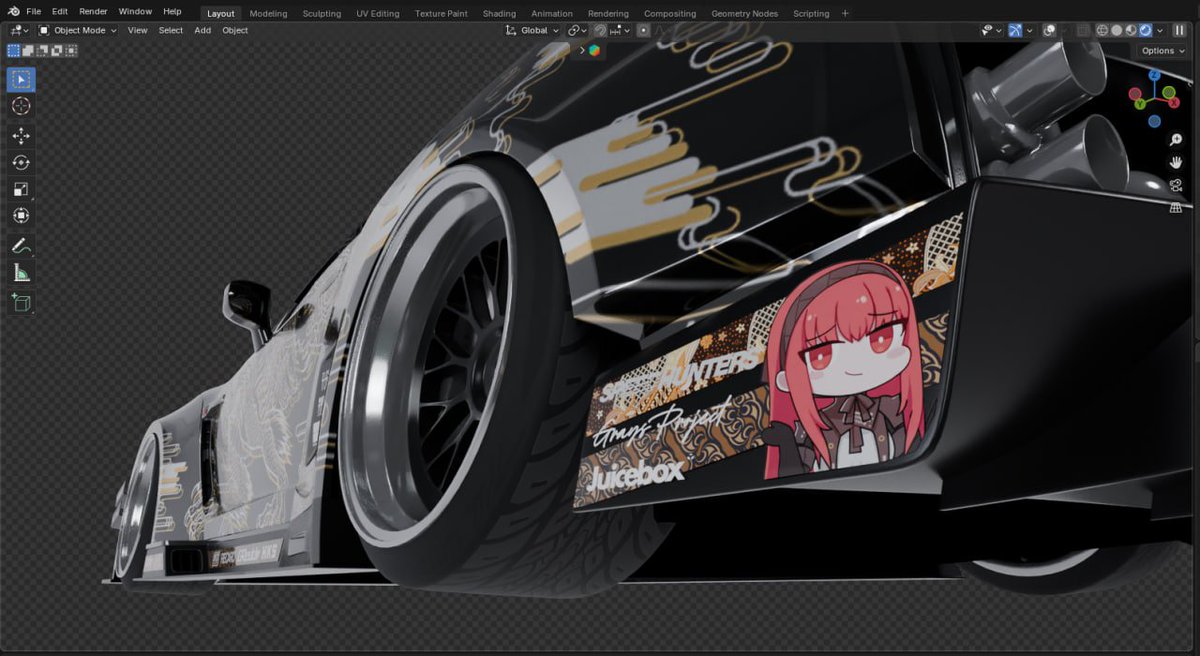Open the Object Mode dropdown
1200x656 pixels.
[x=78, y=30]
